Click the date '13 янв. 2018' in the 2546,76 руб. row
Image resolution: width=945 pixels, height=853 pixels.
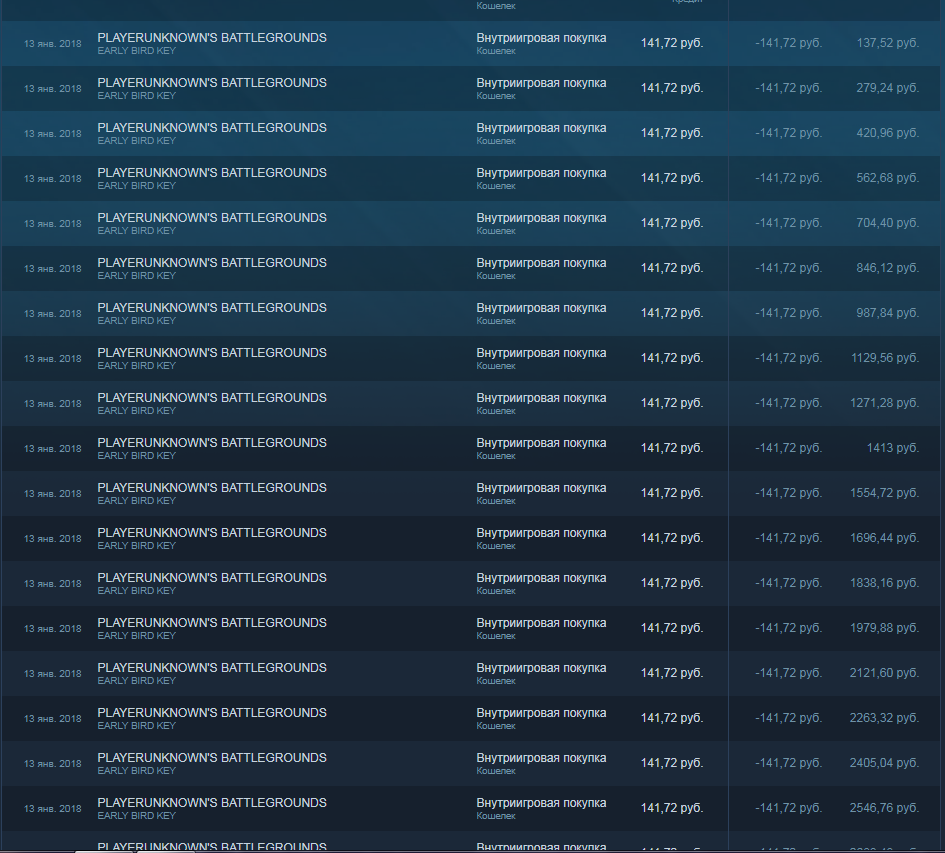click(52, 808)
